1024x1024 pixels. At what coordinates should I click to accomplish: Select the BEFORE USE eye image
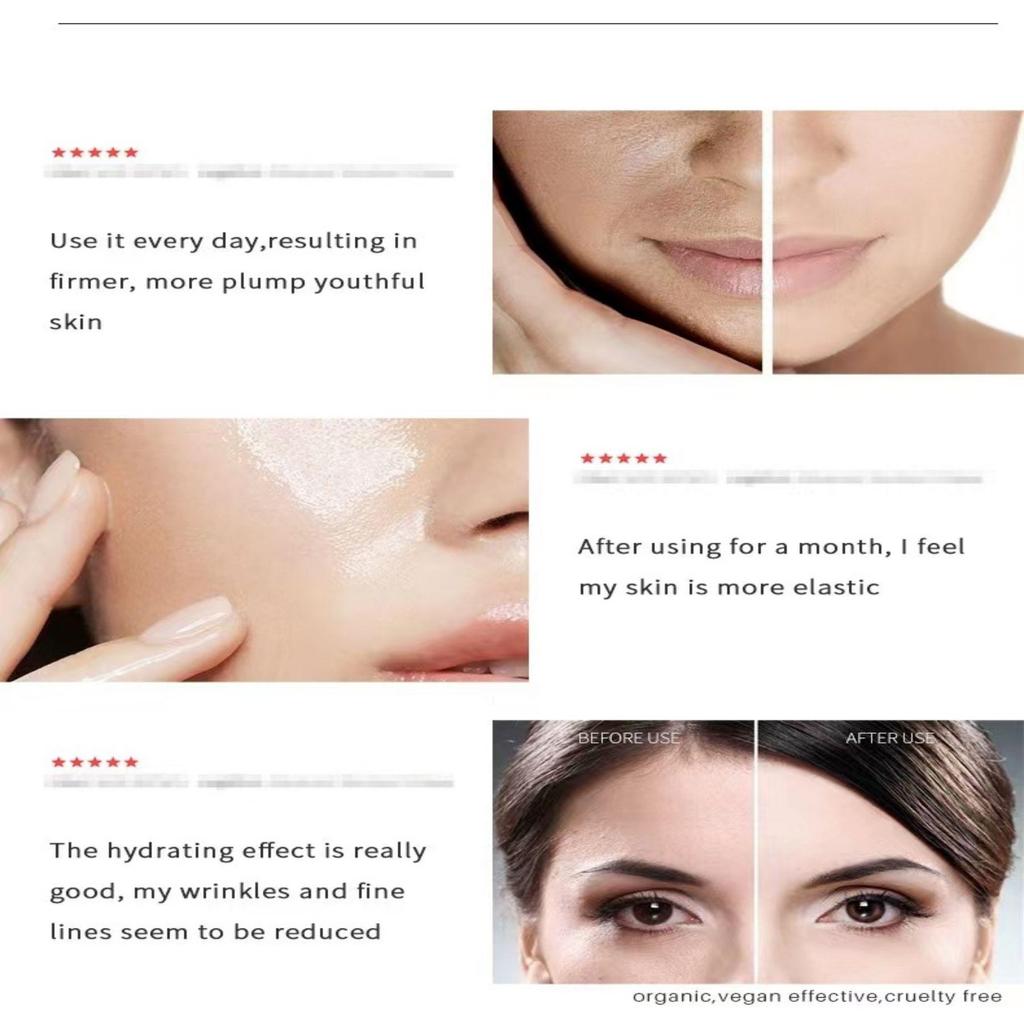[623, 852]
